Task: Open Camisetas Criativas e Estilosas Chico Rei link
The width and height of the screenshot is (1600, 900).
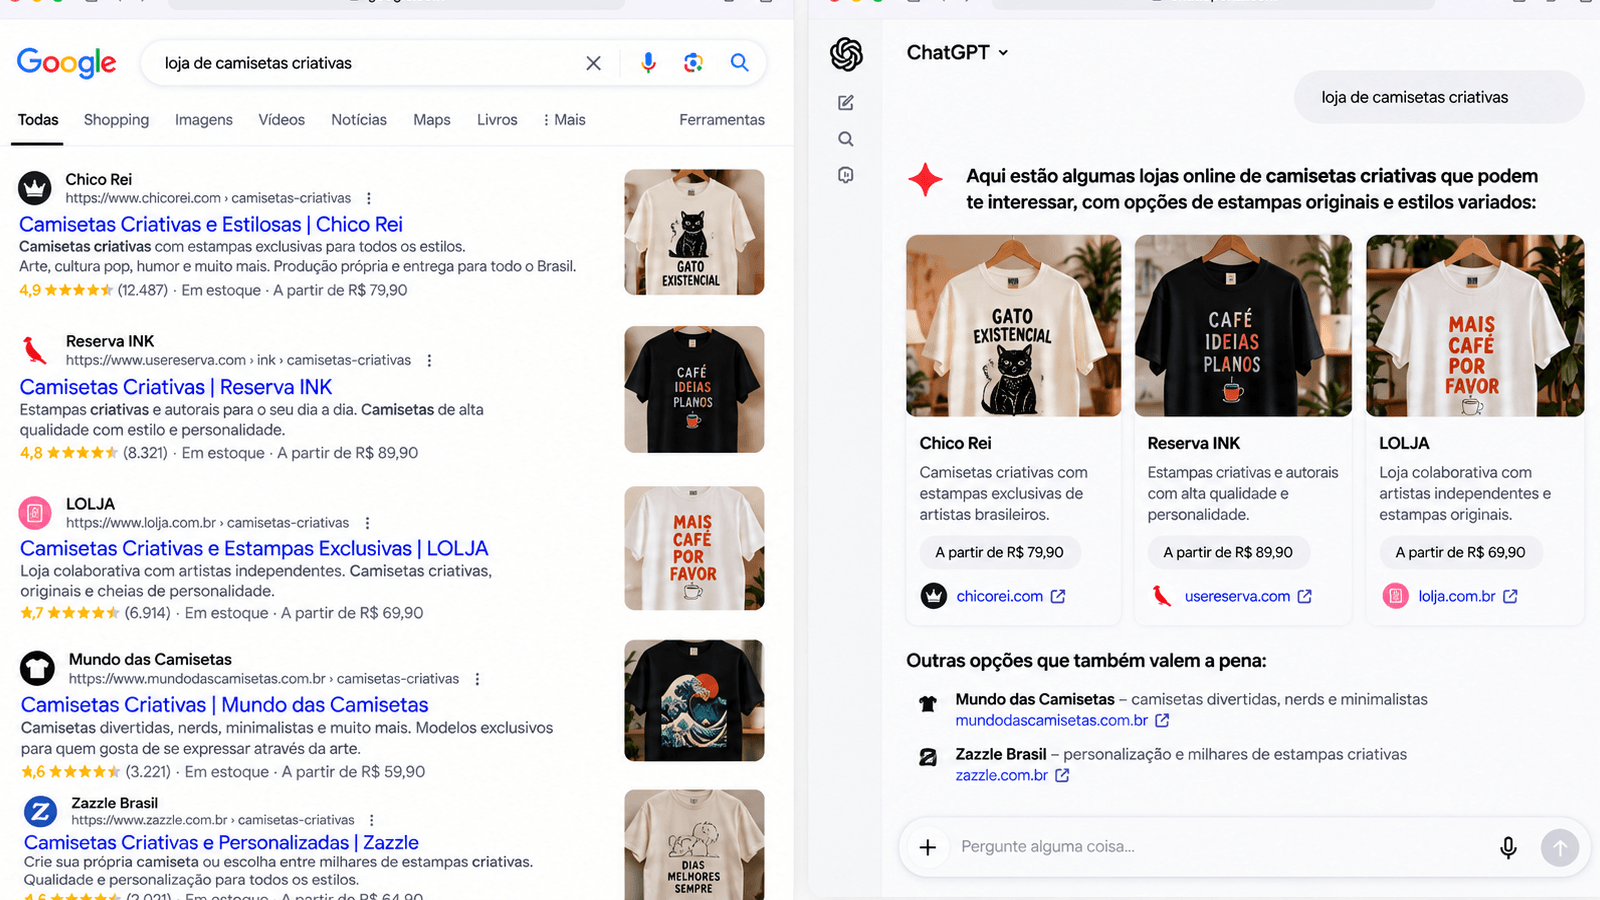Action: click(x=211, y=224)
